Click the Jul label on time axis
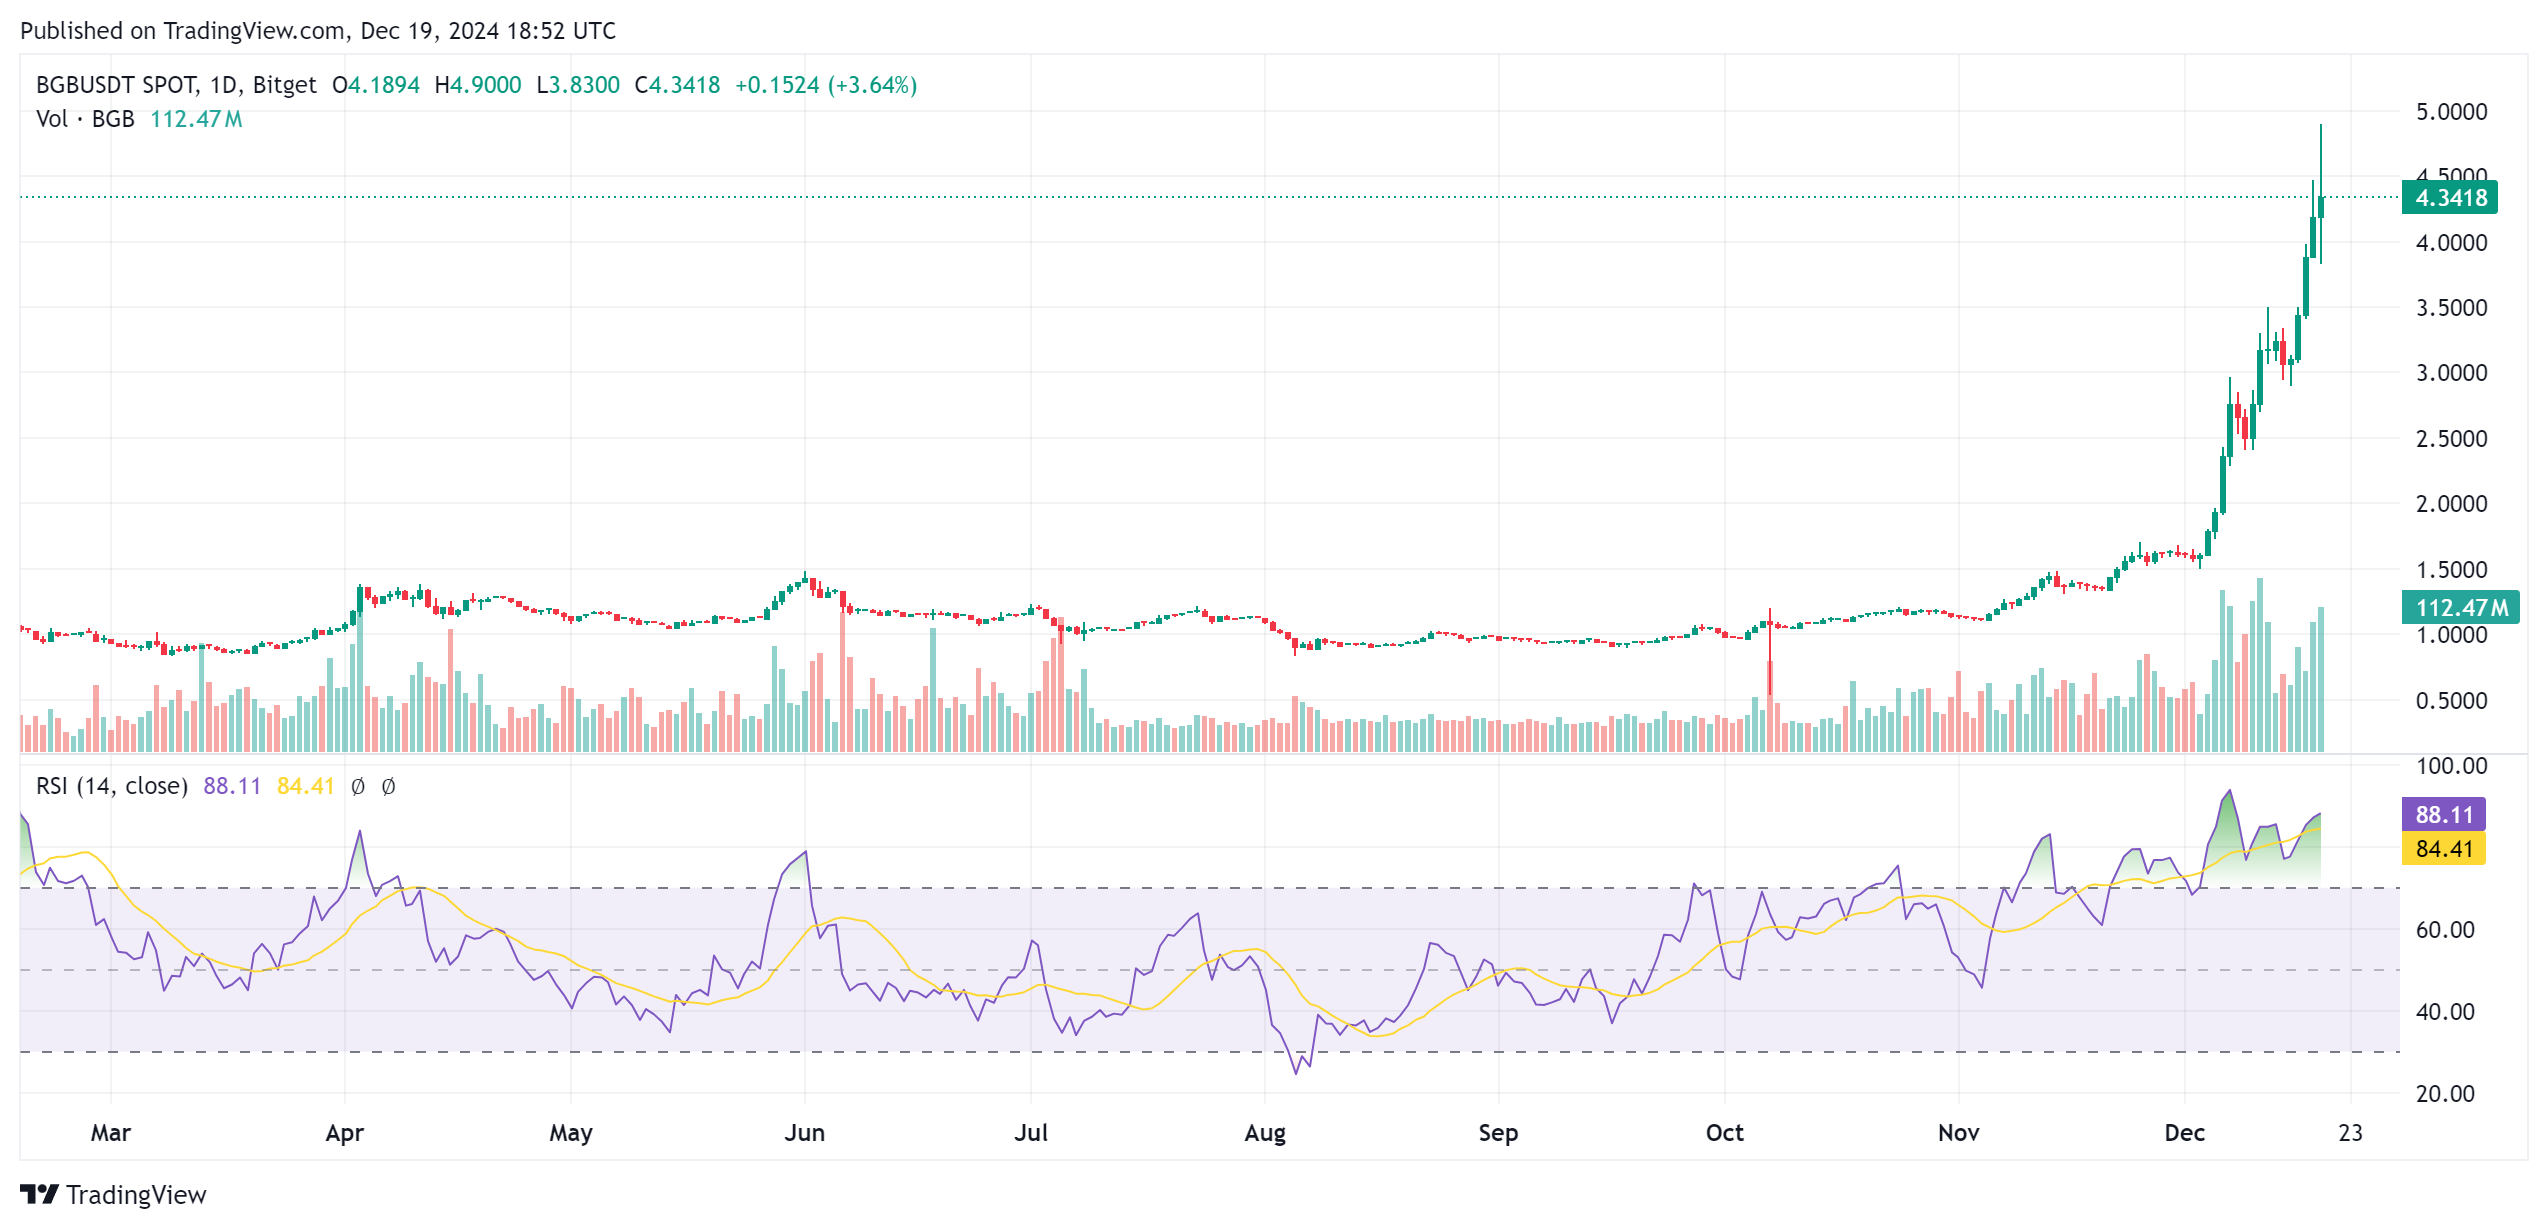 (x=1031, y=1133)
